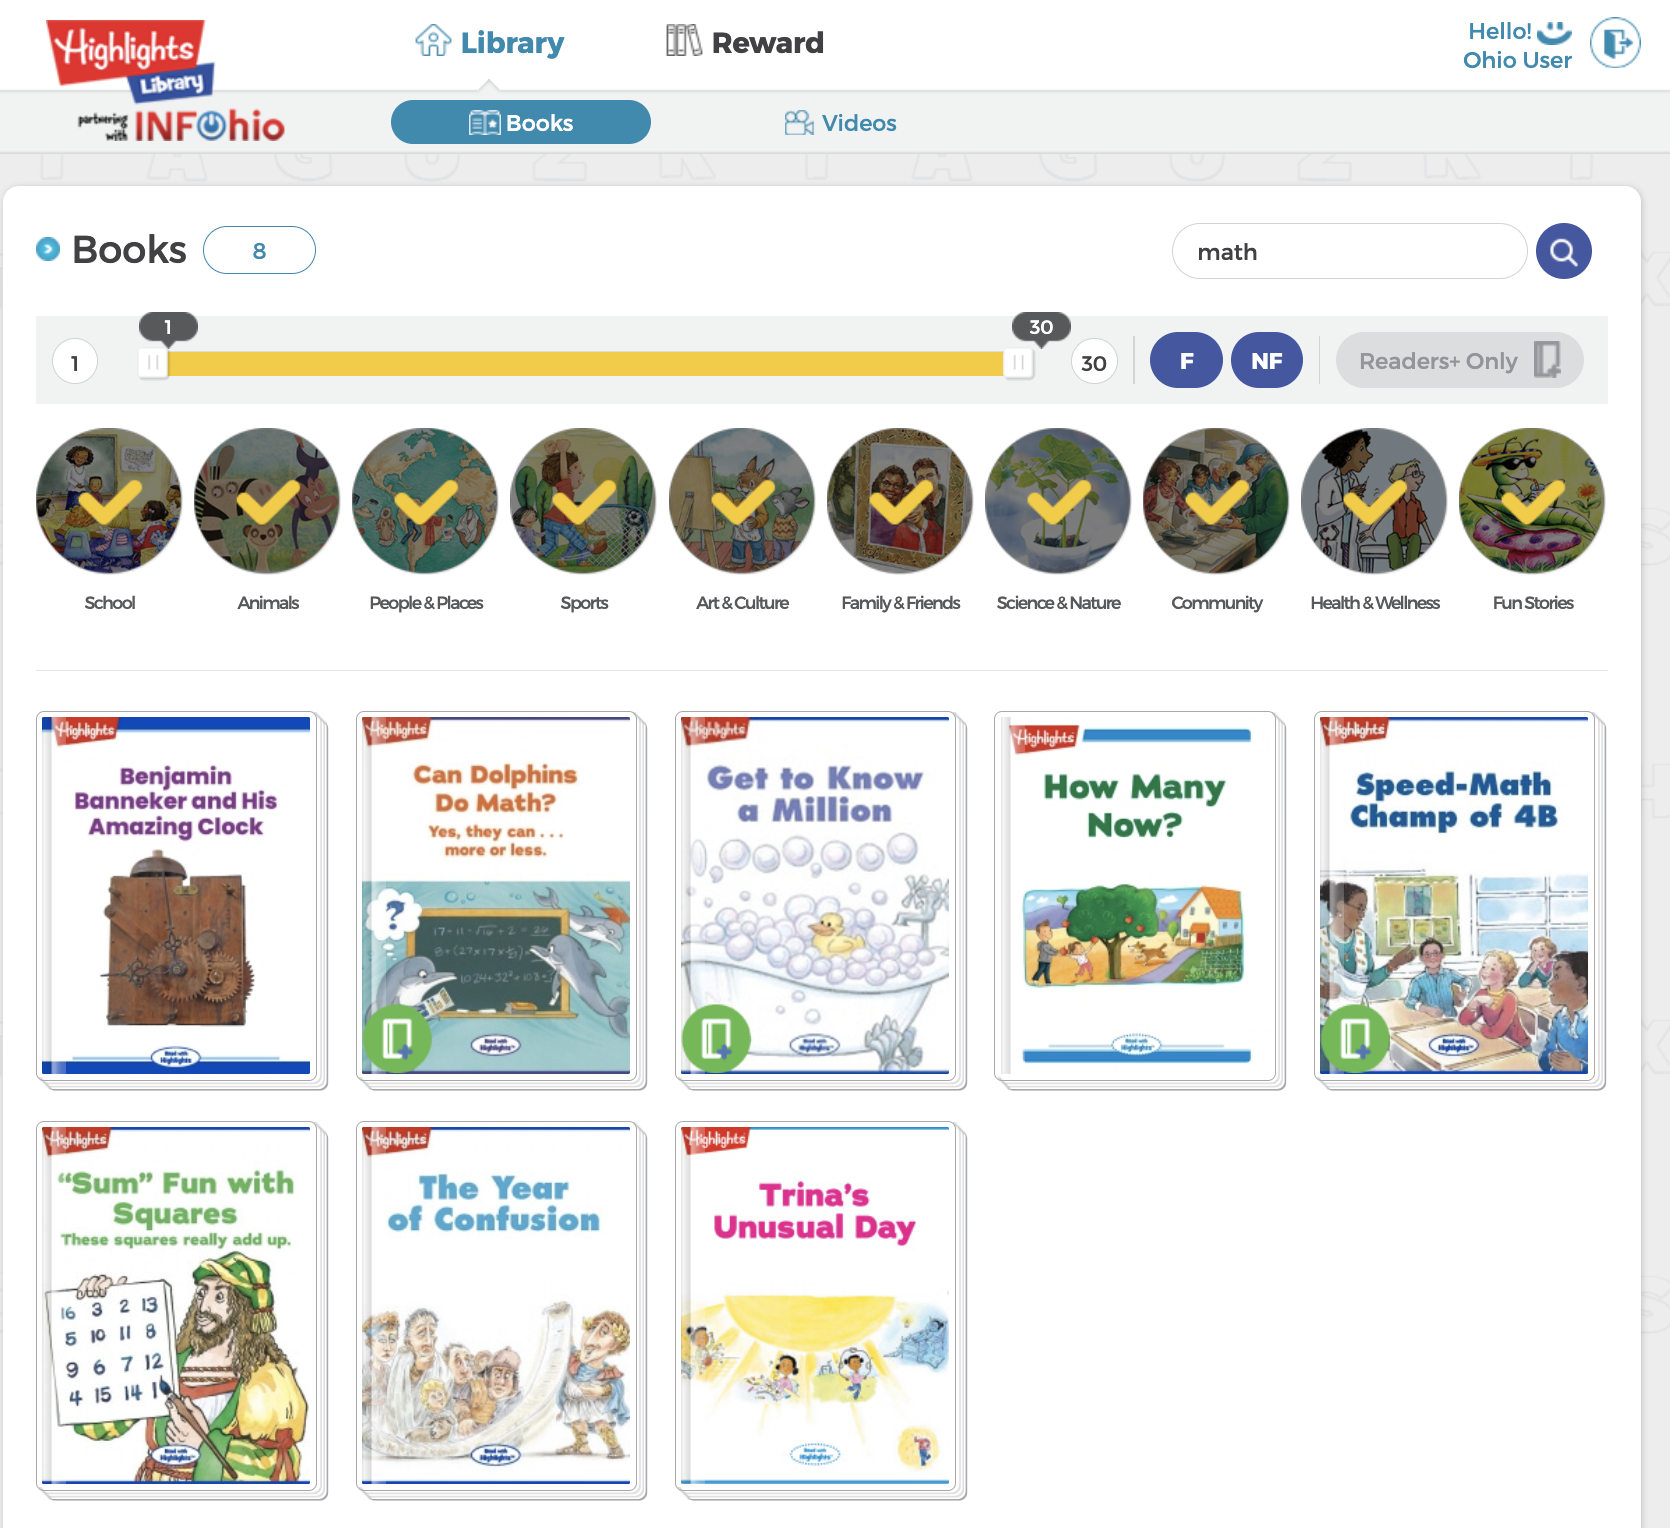Image resolution: width=1670 pixels, height=1528 pixels.
Task: Toggle the F fiction filter
Action: point(1186,360)
